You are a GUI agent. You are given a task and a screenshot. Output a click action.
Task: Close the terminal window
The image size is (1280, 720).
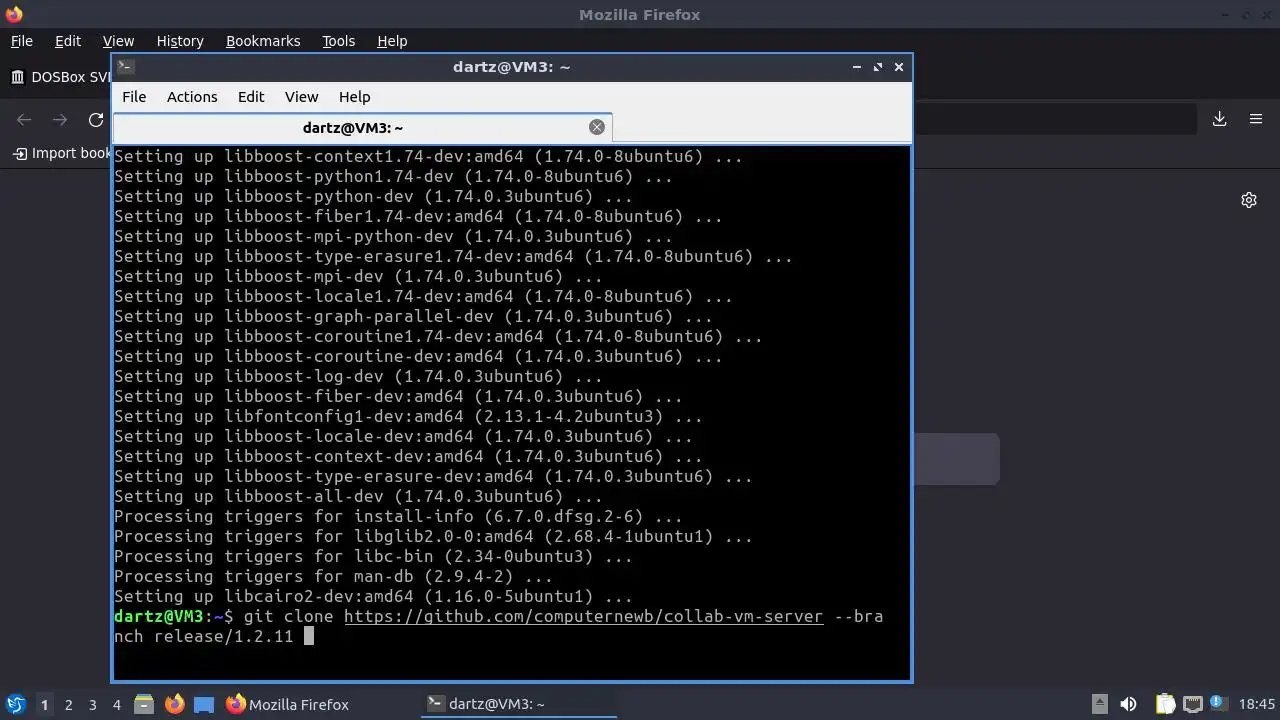tap(899, 67)
